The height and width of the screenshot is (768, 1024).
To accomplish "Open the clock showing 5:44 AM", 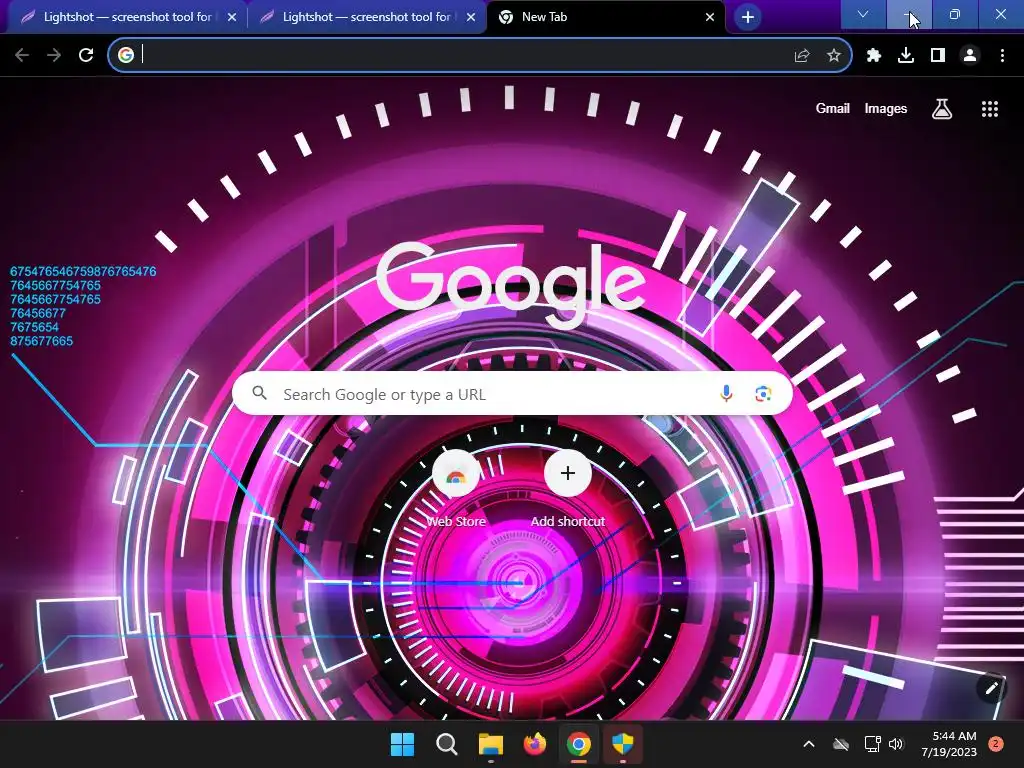I will (x=949, y=744).
